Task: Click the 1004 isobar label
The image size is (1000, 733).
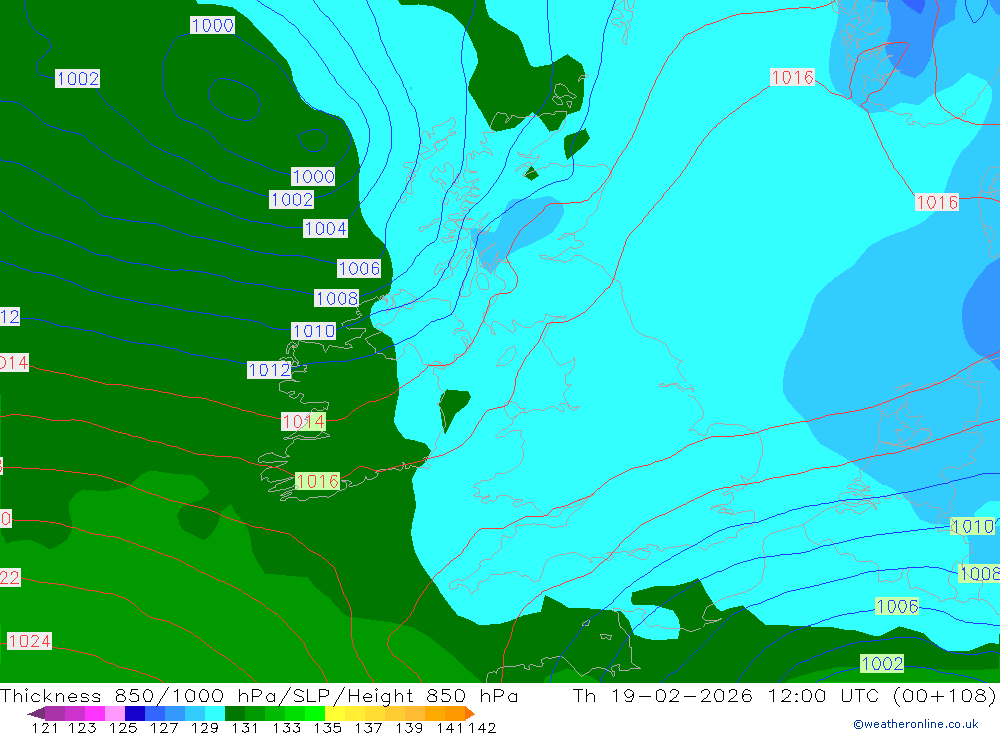Action: pos(325,228)
